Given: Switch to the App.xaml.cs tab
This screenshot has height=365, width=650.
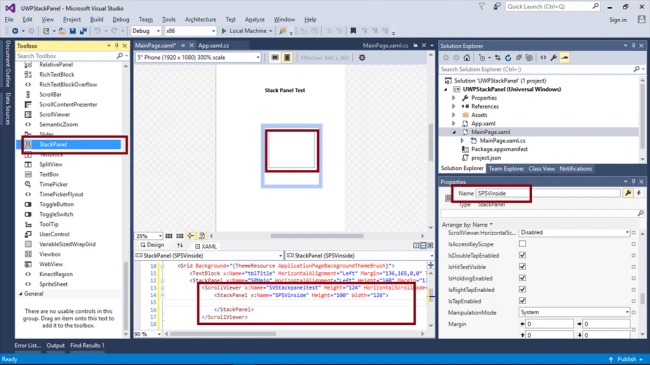Looking at the screenshot, I should tap(213, 46).
